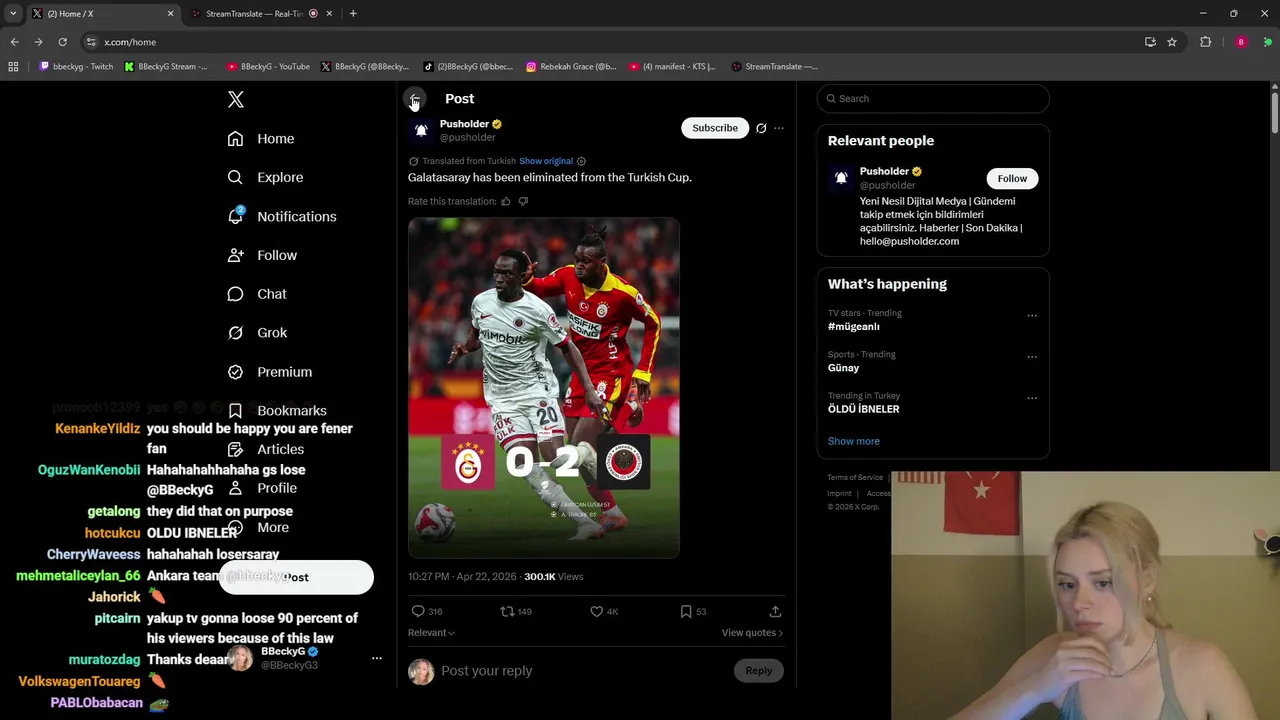Open the tab search dropdown arrow
Image resolution: width=1280 pixels, height=720 pixels.
click(x=13, y=14)
